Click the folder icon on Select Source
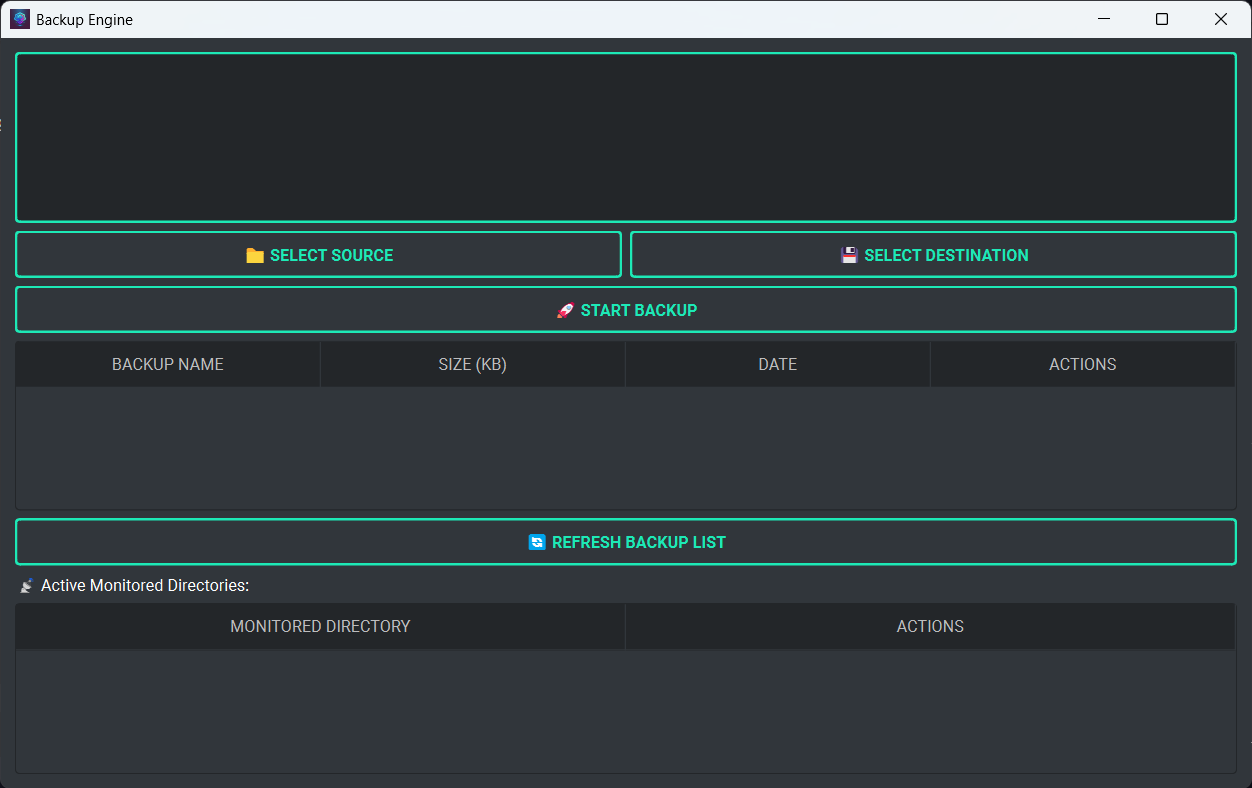 [255, 255]
